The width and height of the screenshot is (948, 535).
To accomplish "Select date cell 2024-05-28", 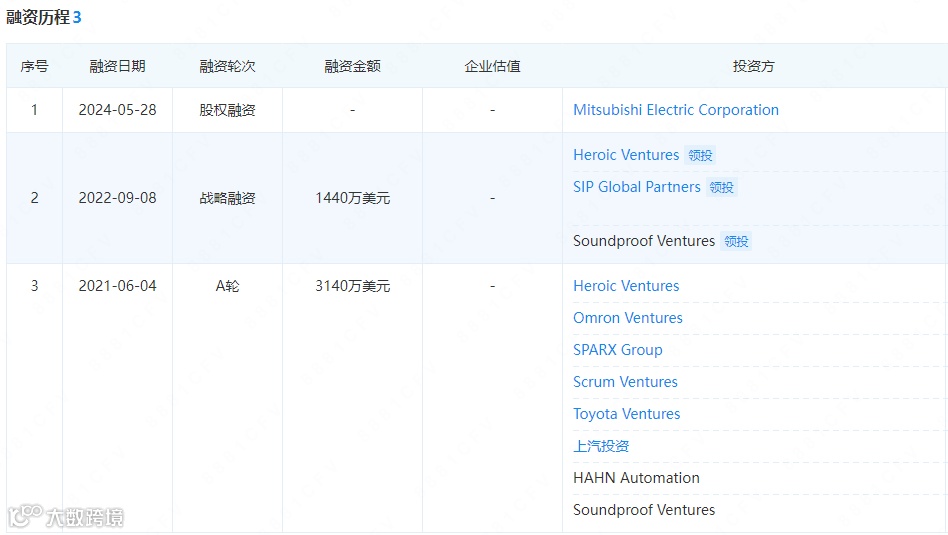I will pos(117,110).
